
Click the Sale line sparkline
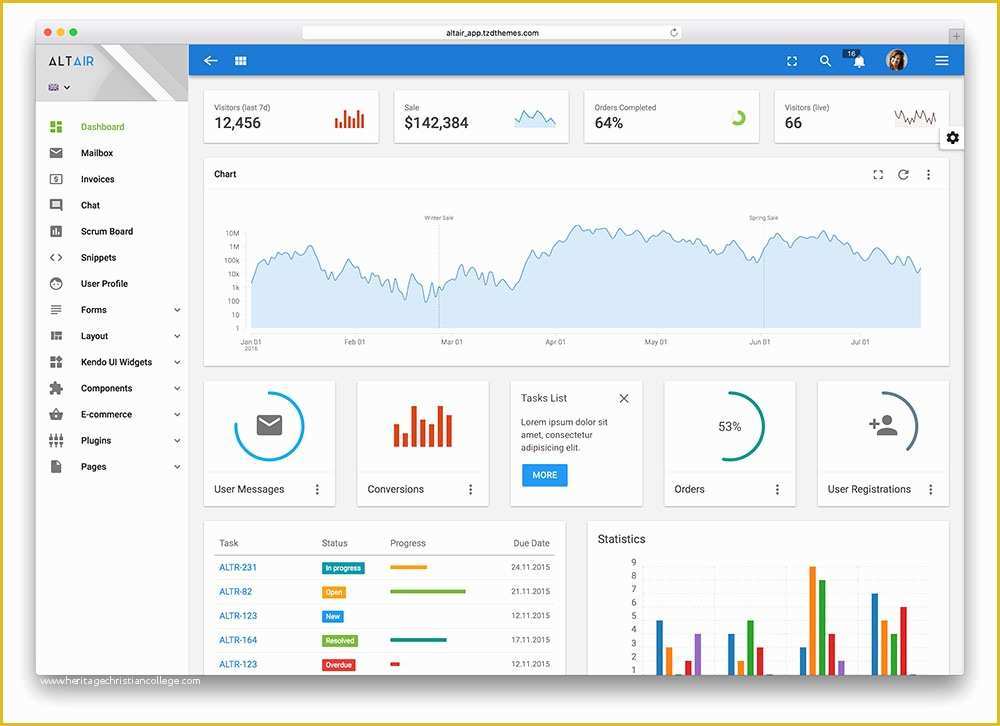coord(534,119)
